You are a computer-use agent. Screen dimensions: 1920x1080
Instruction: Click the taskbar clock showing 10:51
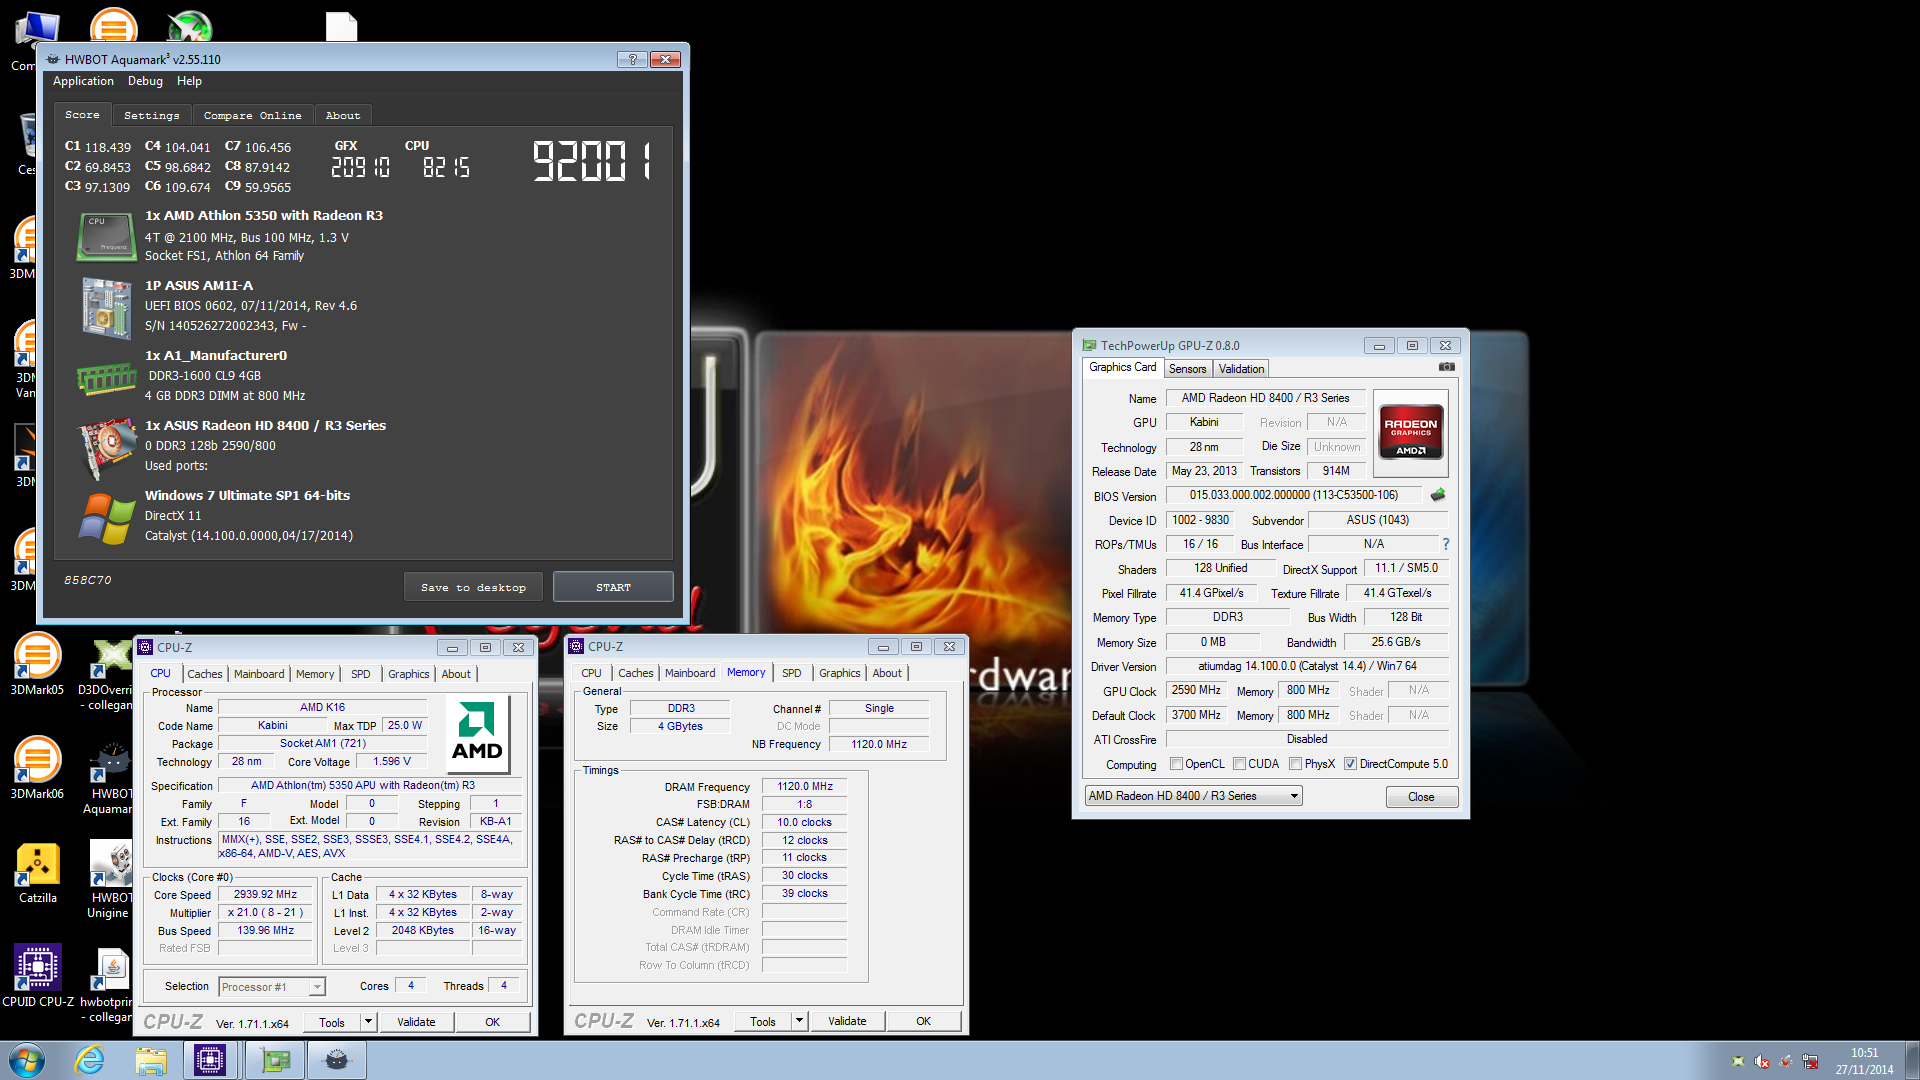[x=1864, y=1061]
